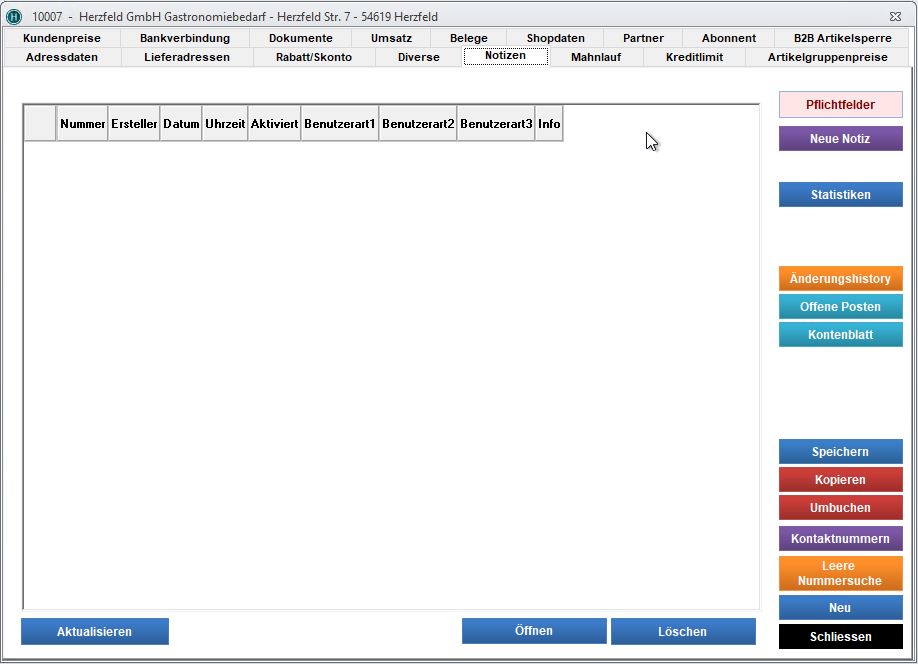Go to the Rabatt/Skonto tab
Viewport: 918px width, 664px height.
313,57
